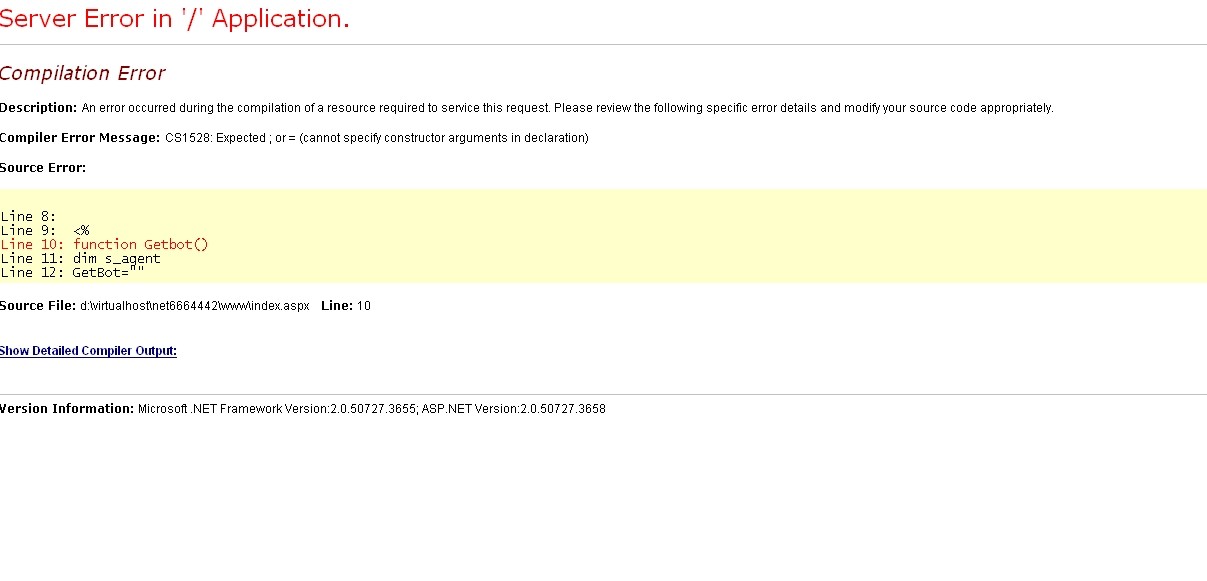Click the Version Information label
The image size is (1207, 581).
67,409
